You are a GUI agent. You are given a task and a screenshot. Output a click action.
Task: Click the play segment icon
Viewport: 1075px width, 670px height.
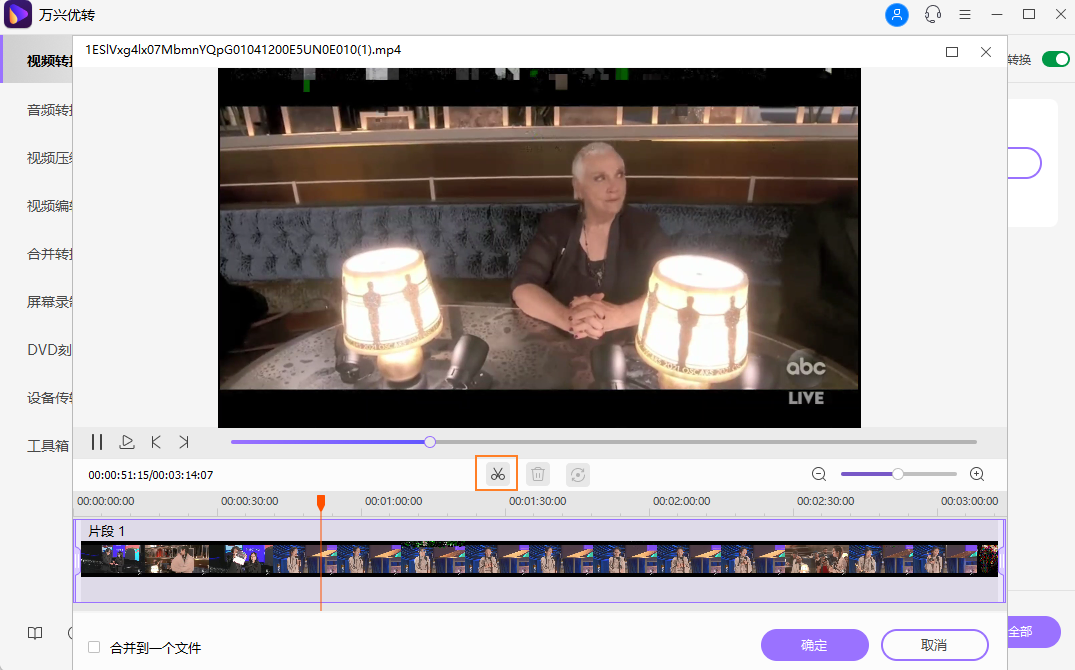click(127, 442)
